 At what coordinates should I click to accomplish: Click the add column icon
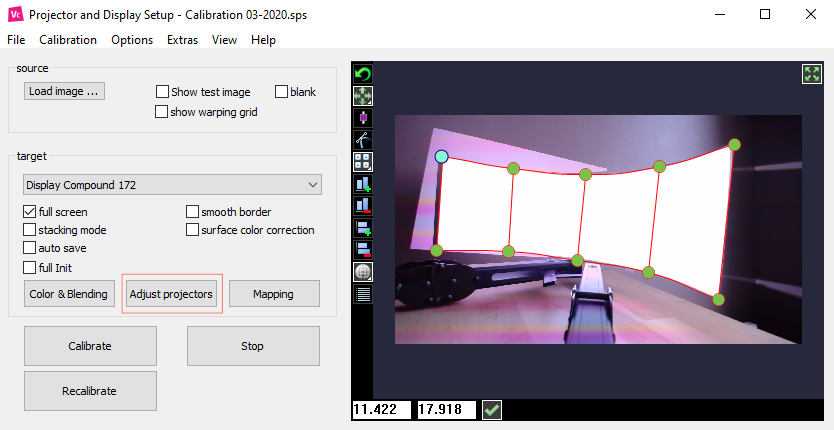(363, 184)
